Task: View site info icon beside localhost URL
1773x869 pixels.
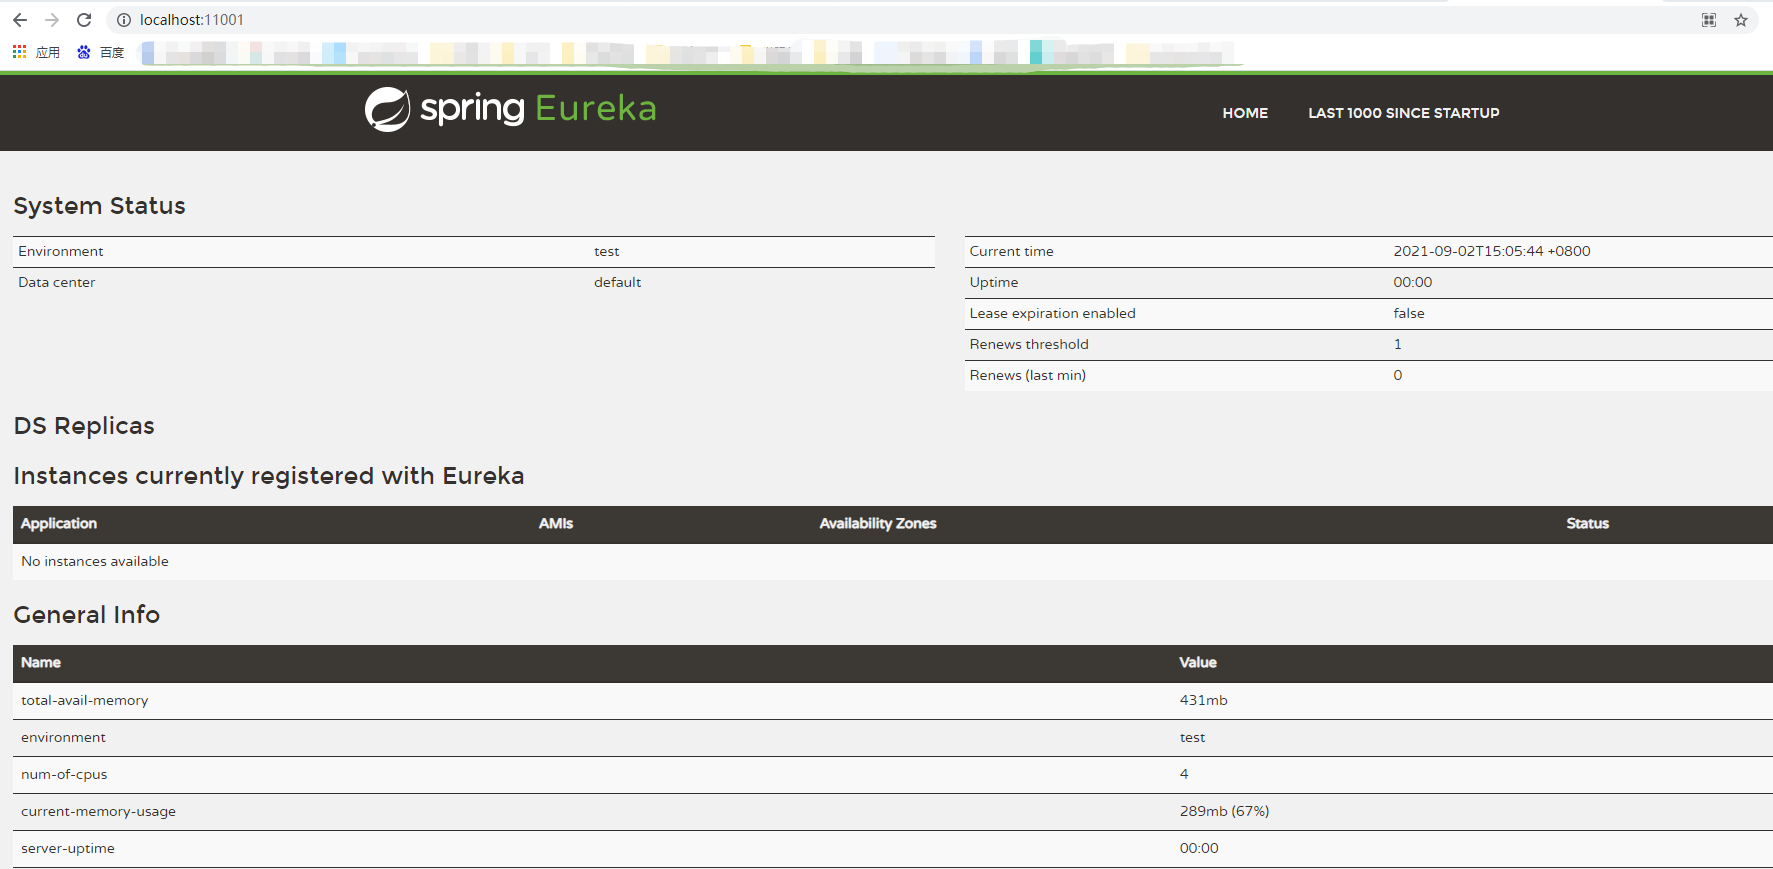Action: point(124,20)
